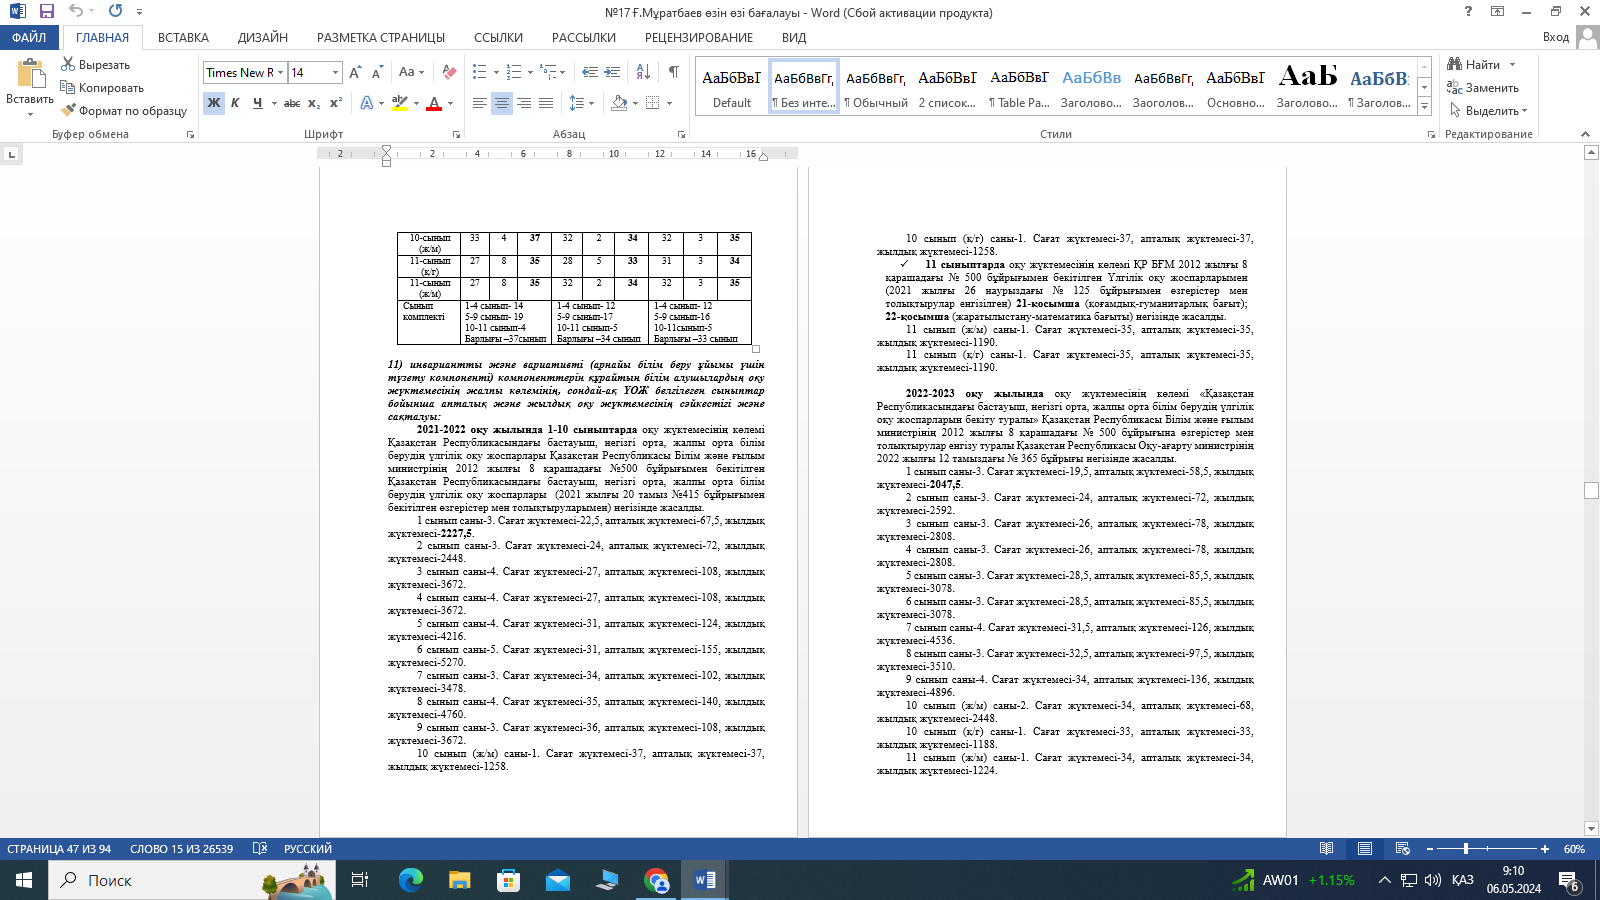This screenshot has width=1600, height=900.
Task: Justify the paragraph text
Action: (546, 102)
